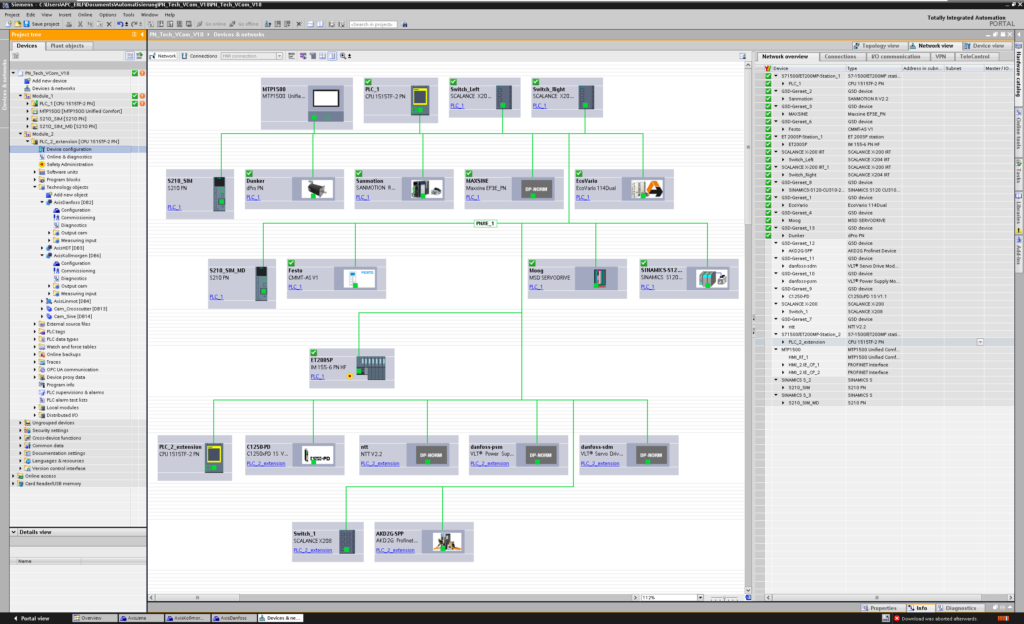The width and height of the screenshot is (1024, 624).
Task: Expand the Program blocks folder
Action: [x=34, y=179]
